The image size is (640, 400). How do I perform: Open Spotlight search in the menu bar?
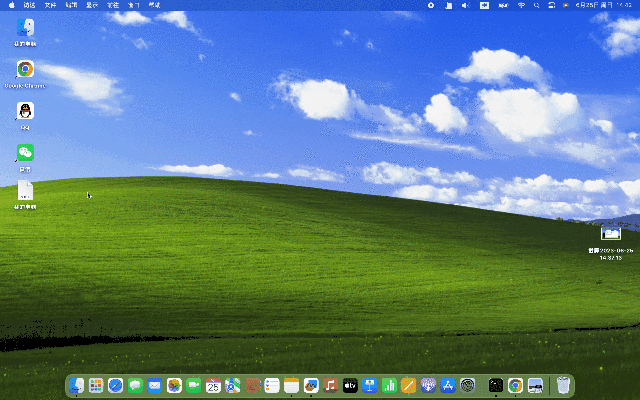coord(537,5)
